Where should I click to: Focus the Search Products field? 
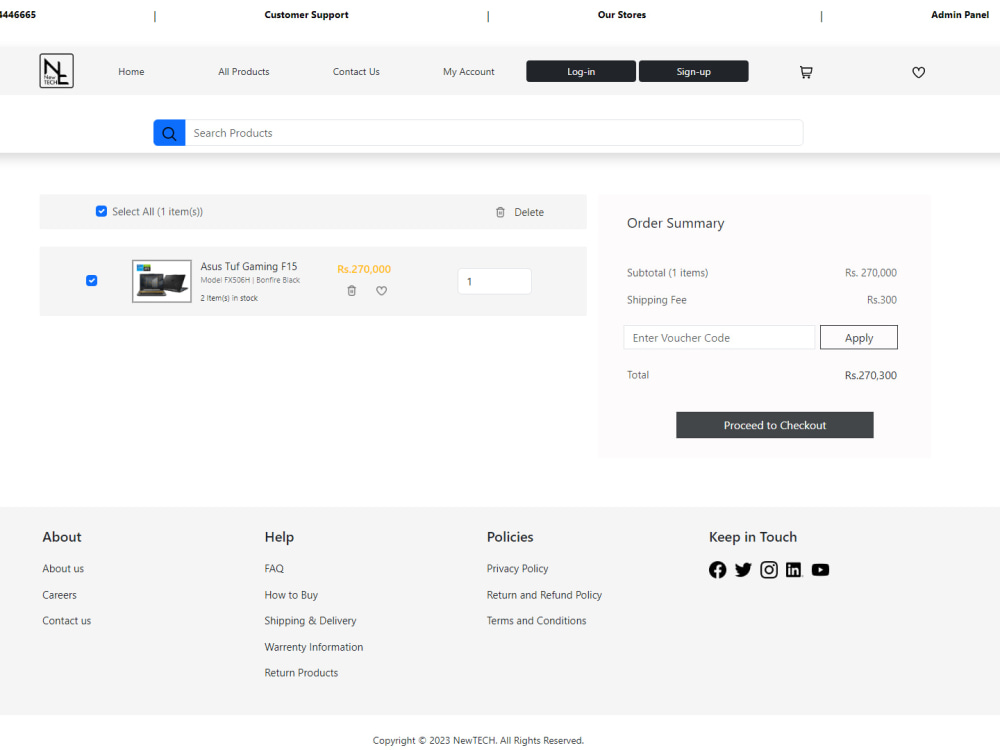click(x=494, y=133)
